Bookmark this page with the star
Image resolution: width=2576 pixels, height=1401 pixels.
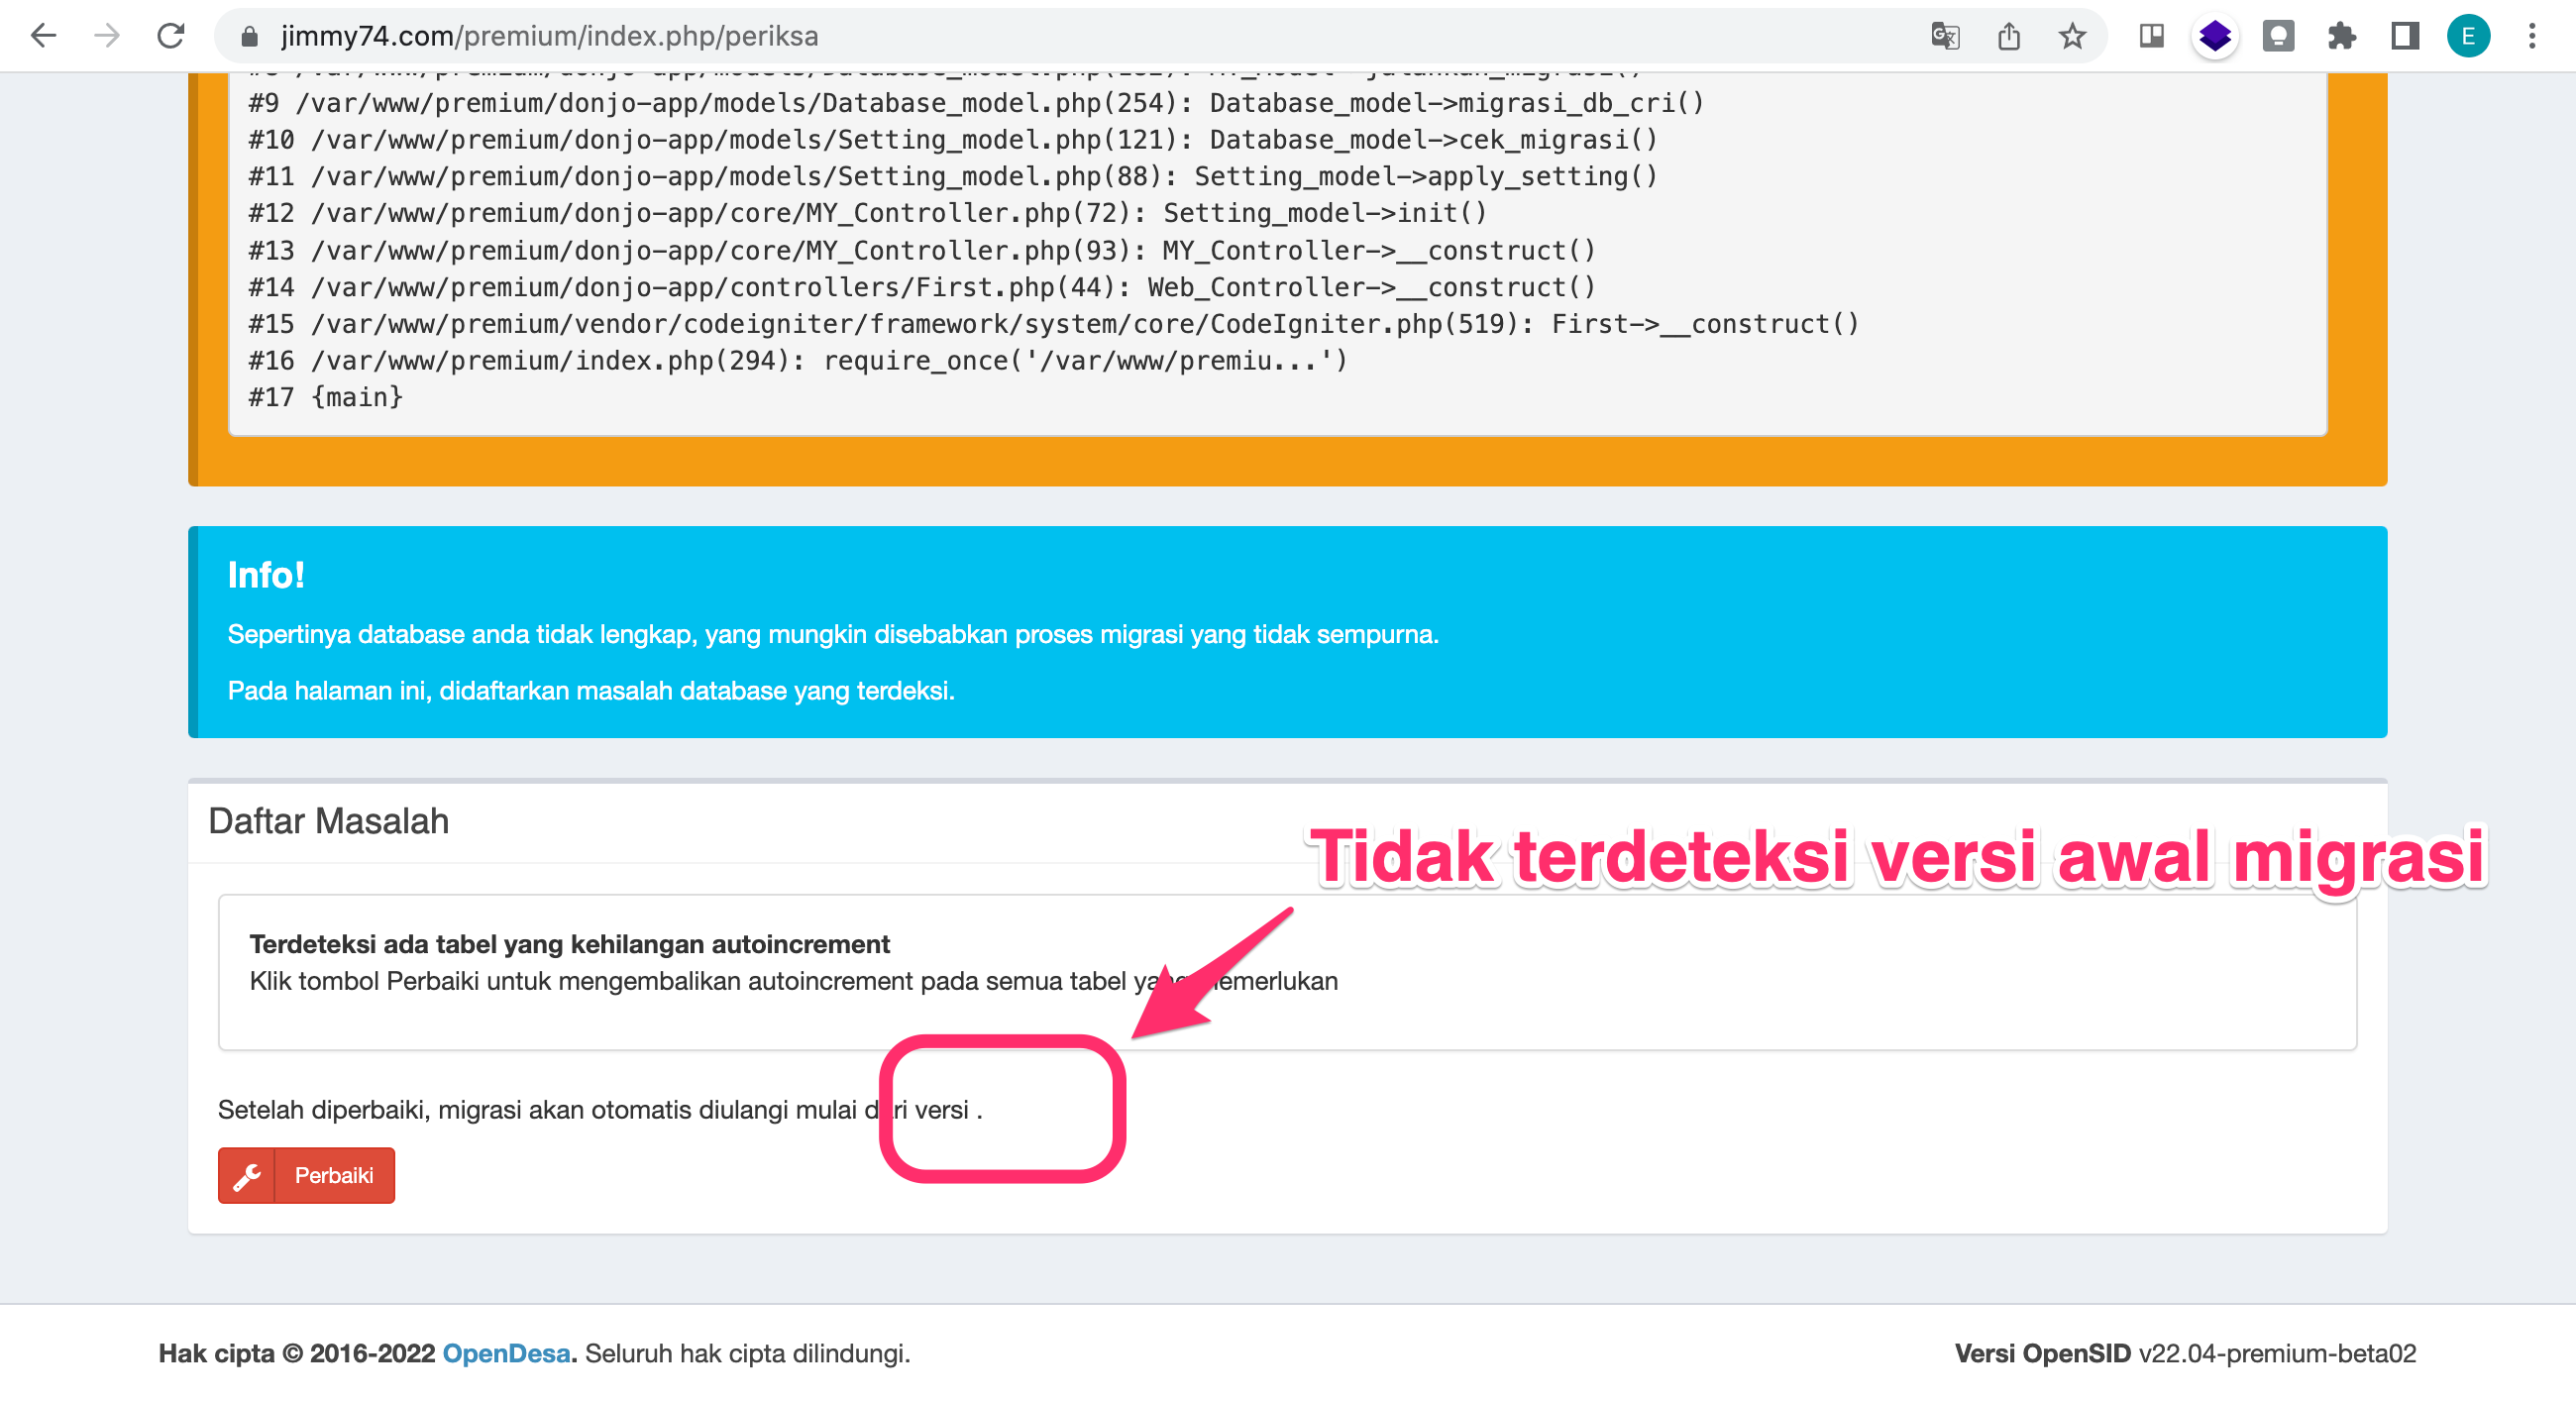2073,36
